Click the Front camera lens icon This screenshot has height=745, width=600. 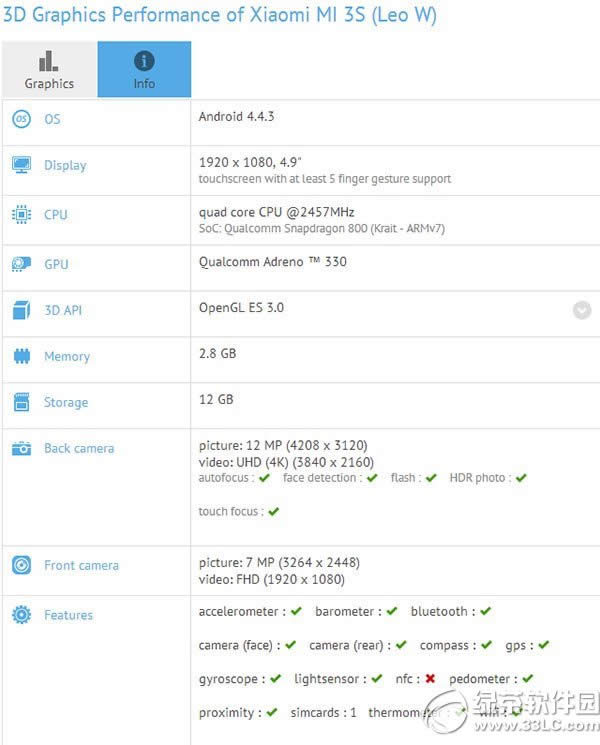pos(21,565)
